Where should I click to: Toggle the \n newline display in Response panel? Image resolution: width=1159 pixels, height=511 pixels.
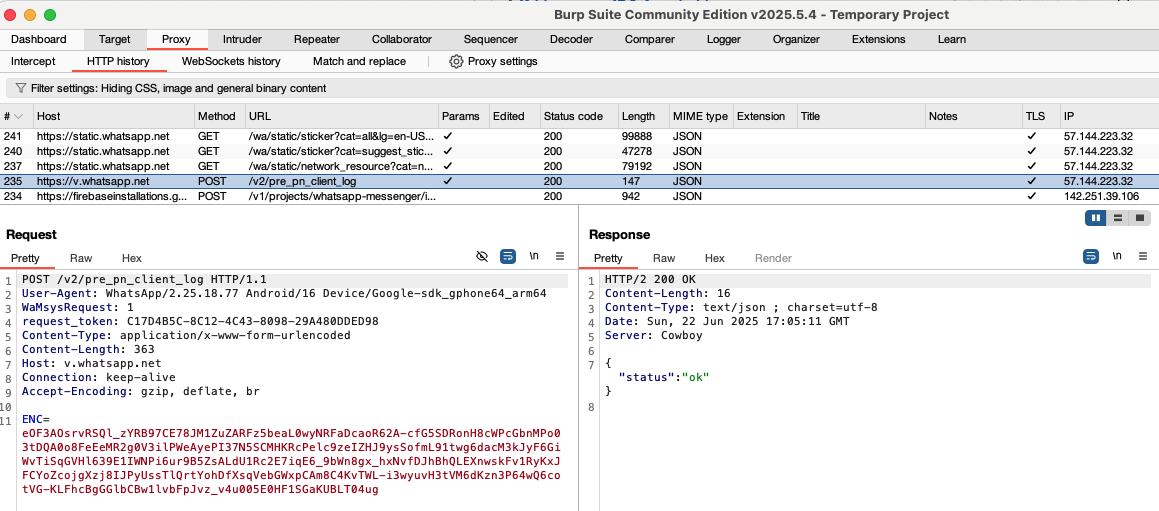[1117, 256]
